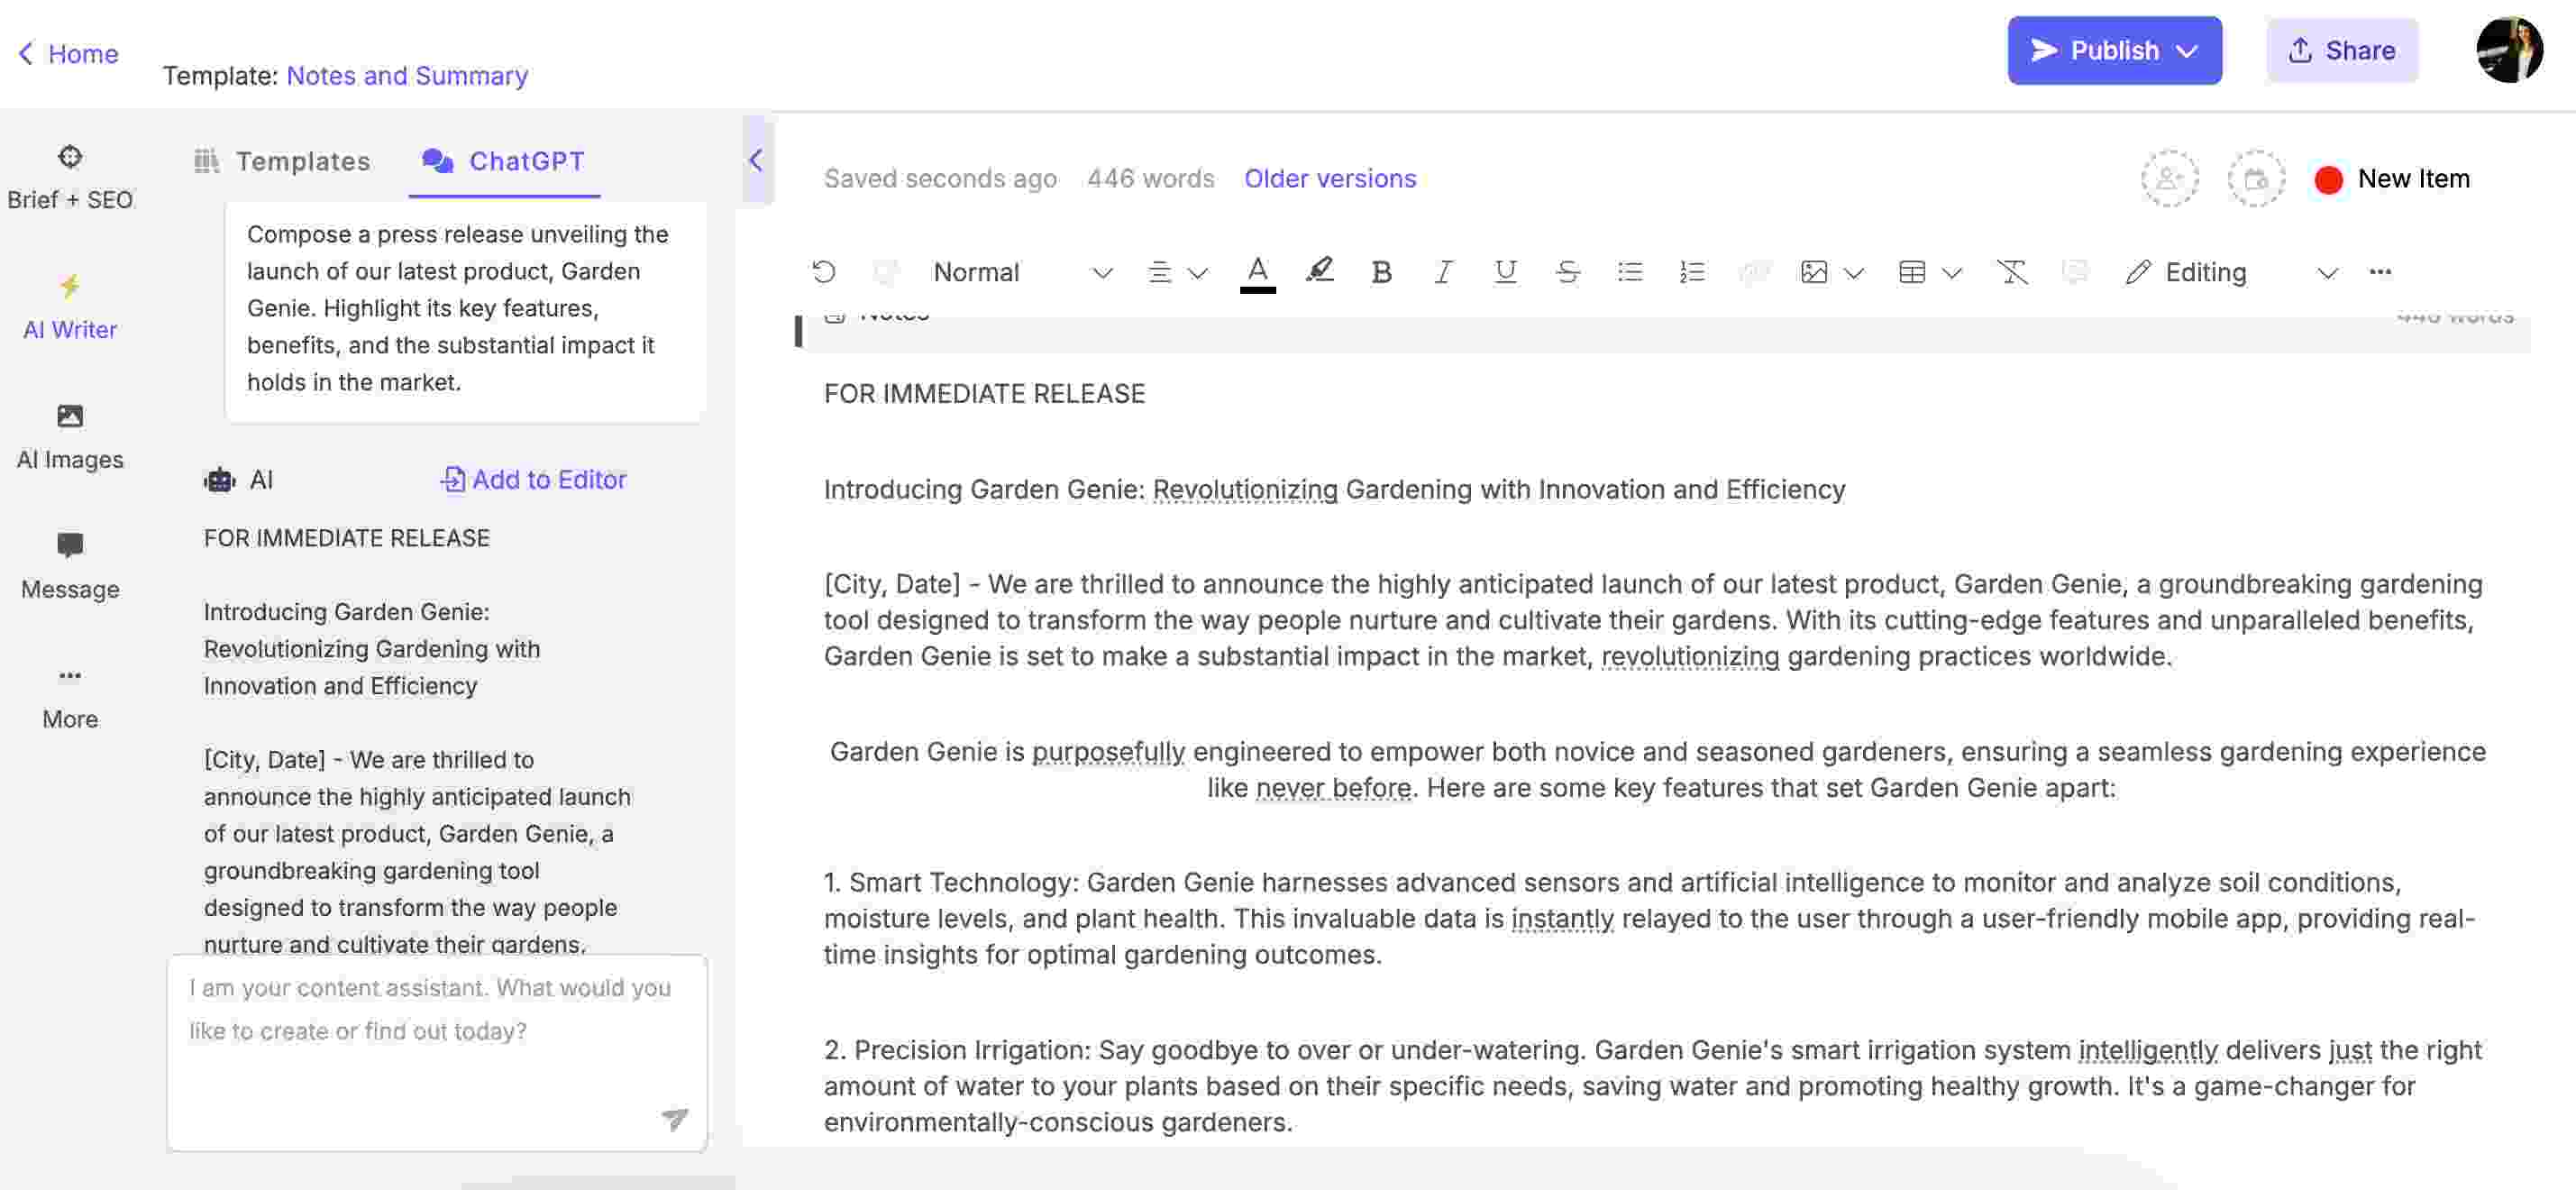Screen dimensions: 2576x1190
Task: Click the red status indicator dot
Action: 2328,180
